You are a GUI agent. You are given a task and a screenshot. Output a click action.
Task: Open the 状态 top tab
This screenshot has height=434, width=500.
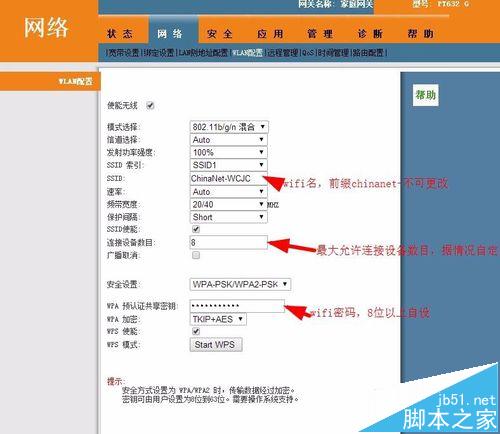tap(120, 33)
